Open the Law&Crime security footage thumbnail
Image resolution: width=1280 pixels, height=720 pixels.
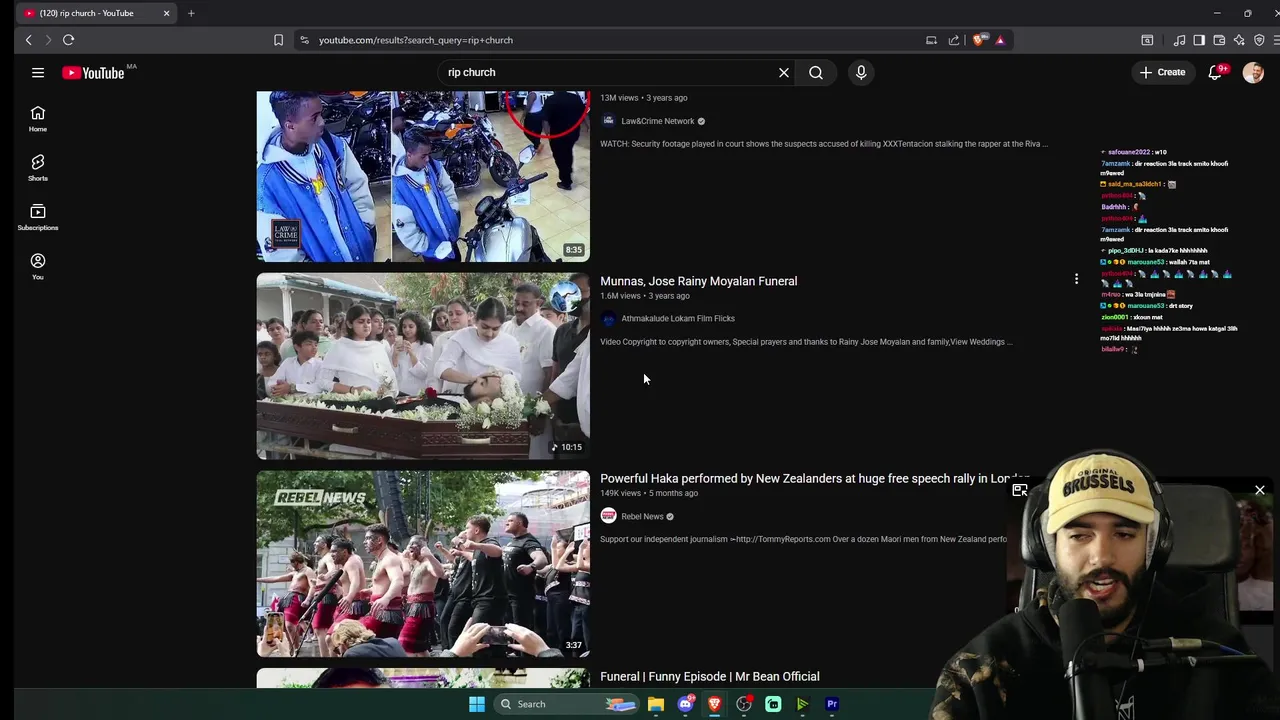[423, 176]
